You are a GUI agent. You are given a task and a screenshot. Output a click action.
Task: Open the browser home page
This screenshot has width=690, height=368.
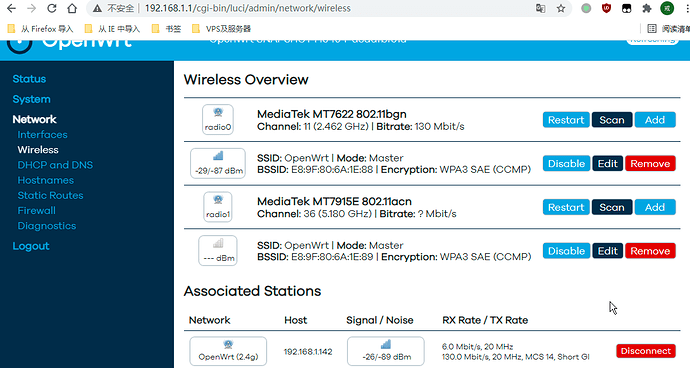(72, 8)
